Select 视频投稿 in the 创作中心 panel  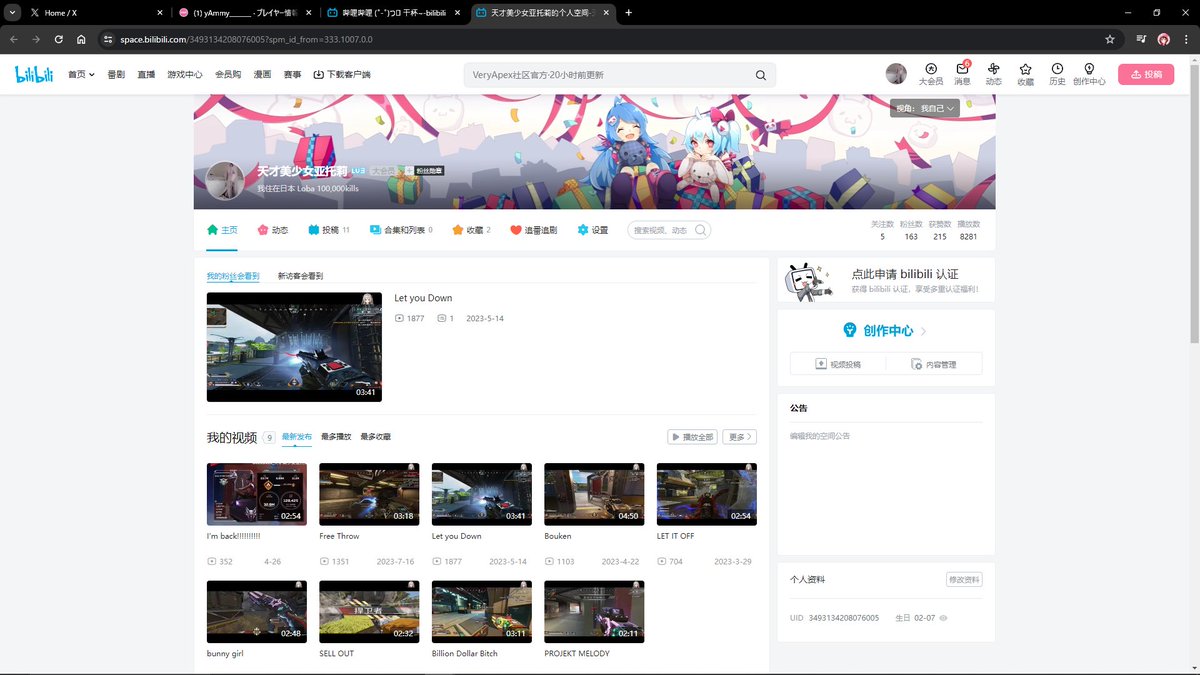(x=838, y=363)
